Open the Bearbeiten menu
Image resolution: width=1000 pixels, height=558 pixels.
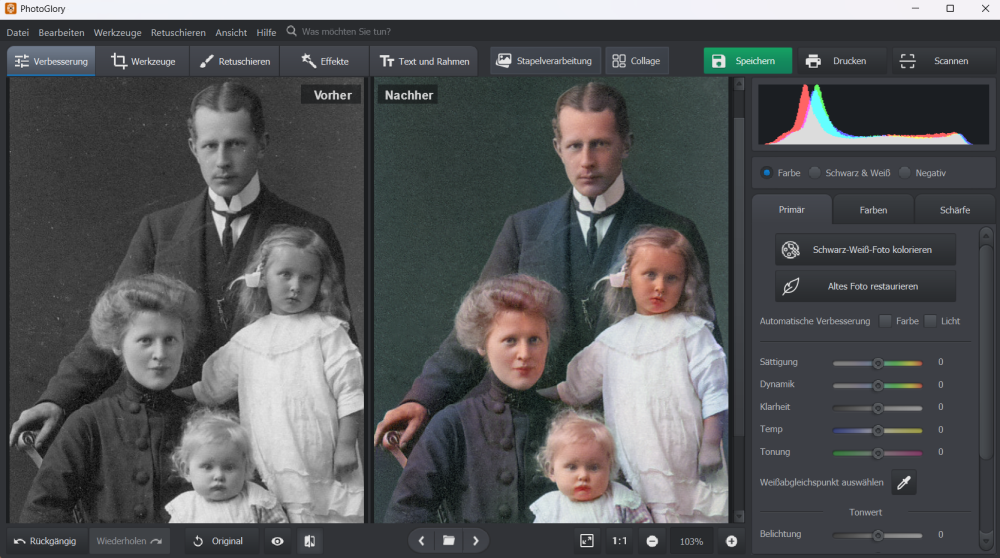point(61,32)
